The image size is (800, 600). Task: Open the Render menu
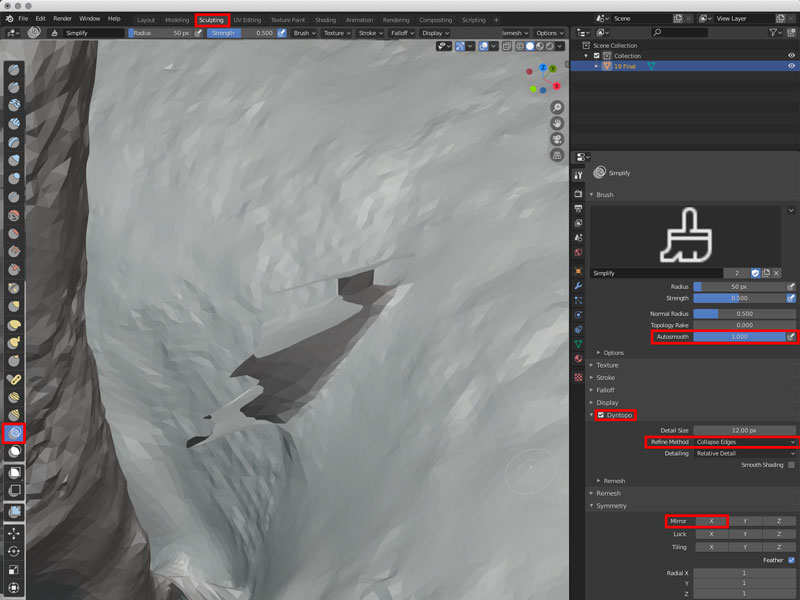point(62,19)
